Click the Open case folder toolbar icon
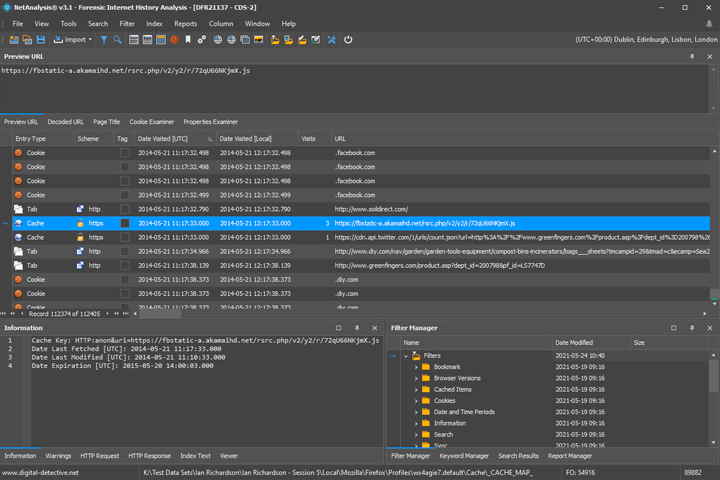 point(28,40)
